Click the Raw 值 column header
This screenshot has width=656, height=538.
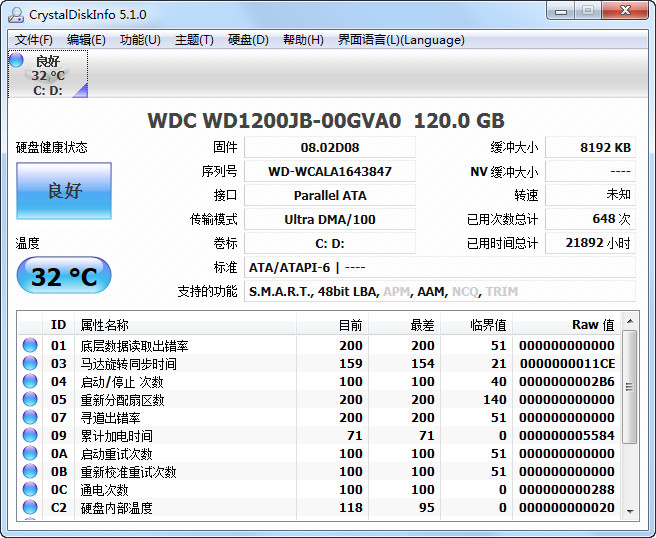(x=566, y=325)
